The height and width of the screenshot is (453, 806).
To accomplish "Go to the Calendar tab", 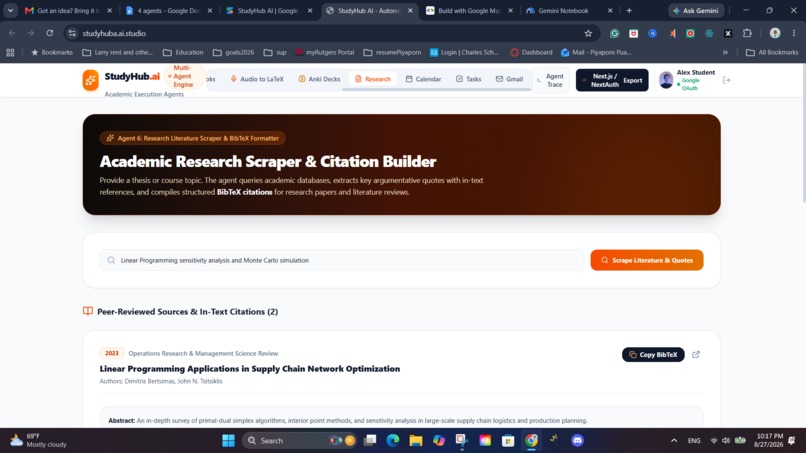I will (423, 79).
